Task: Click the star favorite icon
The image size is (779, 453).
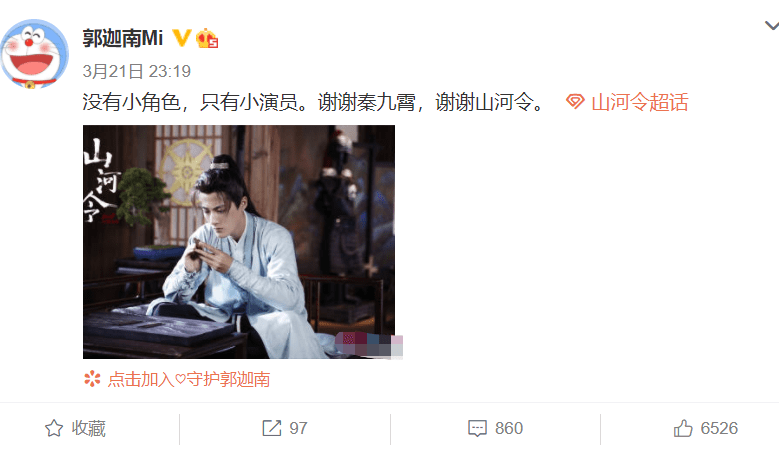Action: [x=54, y=428]
